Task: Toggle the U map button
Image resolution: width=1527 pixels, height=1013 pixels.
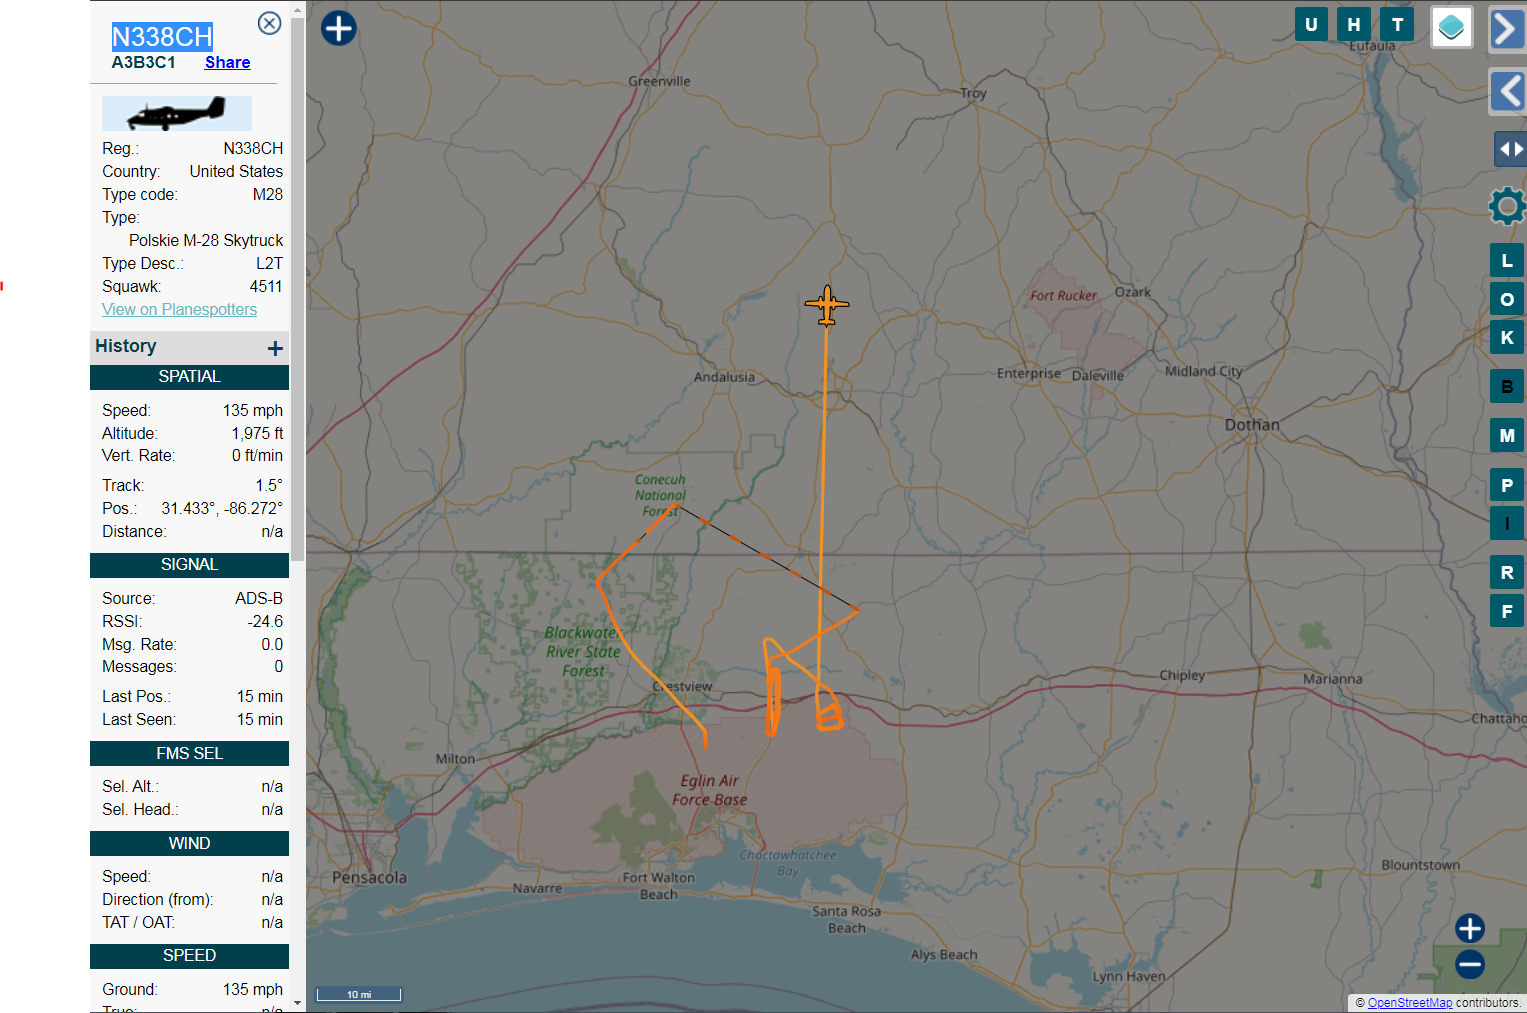Action: [x=1311, y=24]
